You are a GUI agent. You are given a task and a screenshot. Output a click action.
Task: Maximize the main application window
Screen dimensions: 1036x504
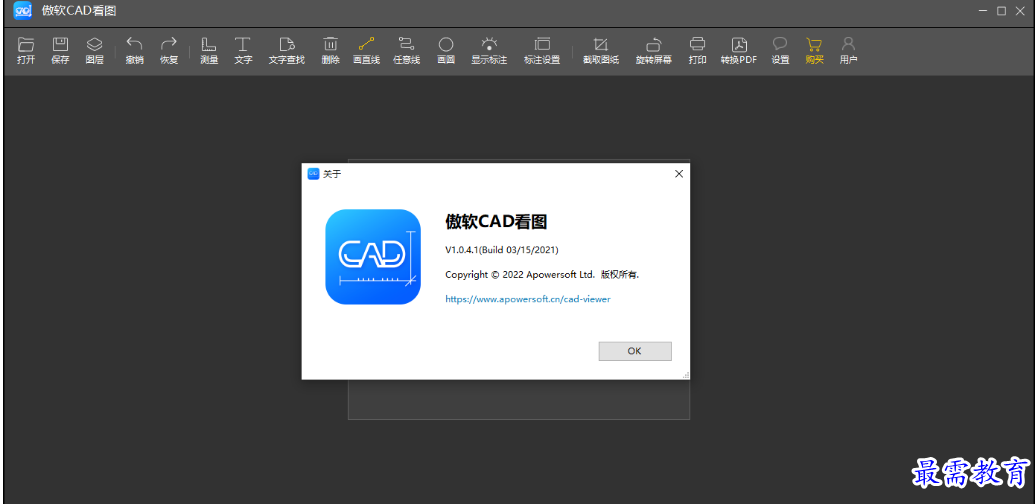(x=1002, y=11)
